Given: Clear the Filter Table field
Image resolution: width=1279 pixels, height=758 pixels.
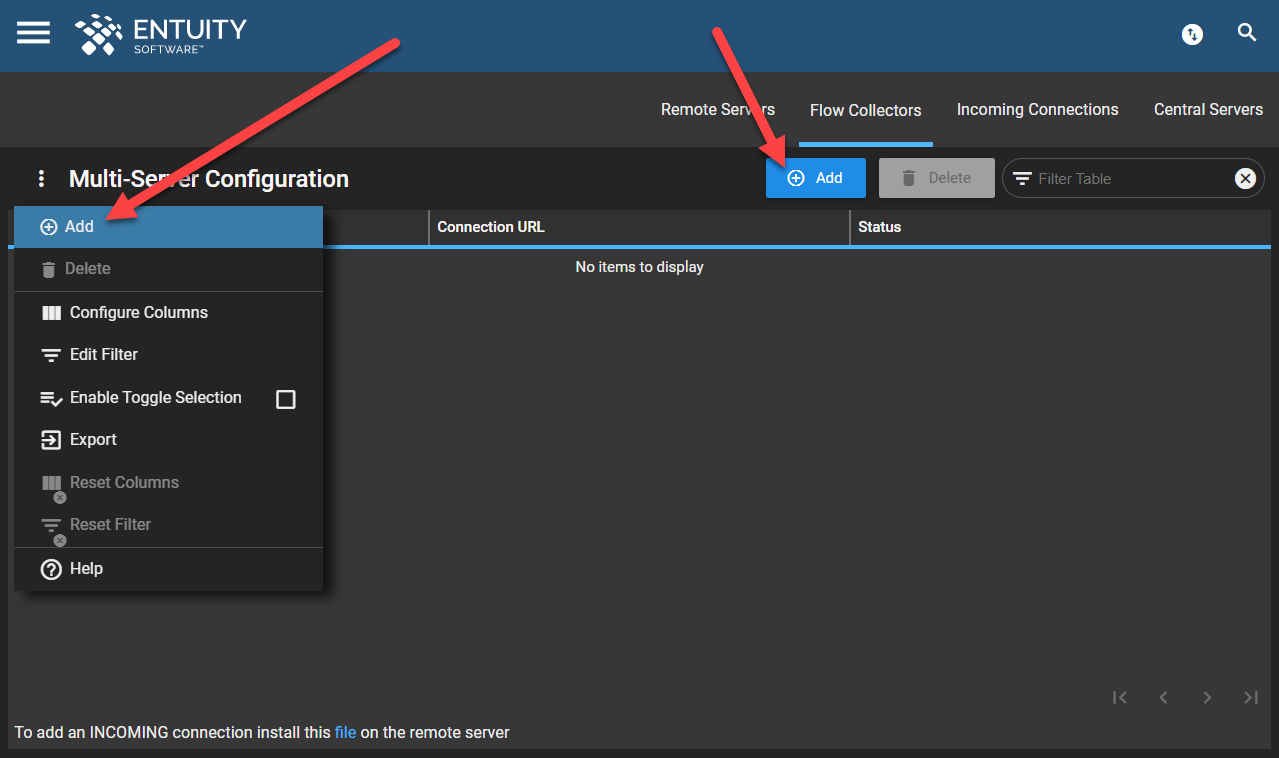Looking at the screenshot, I should coord(1245,179).
